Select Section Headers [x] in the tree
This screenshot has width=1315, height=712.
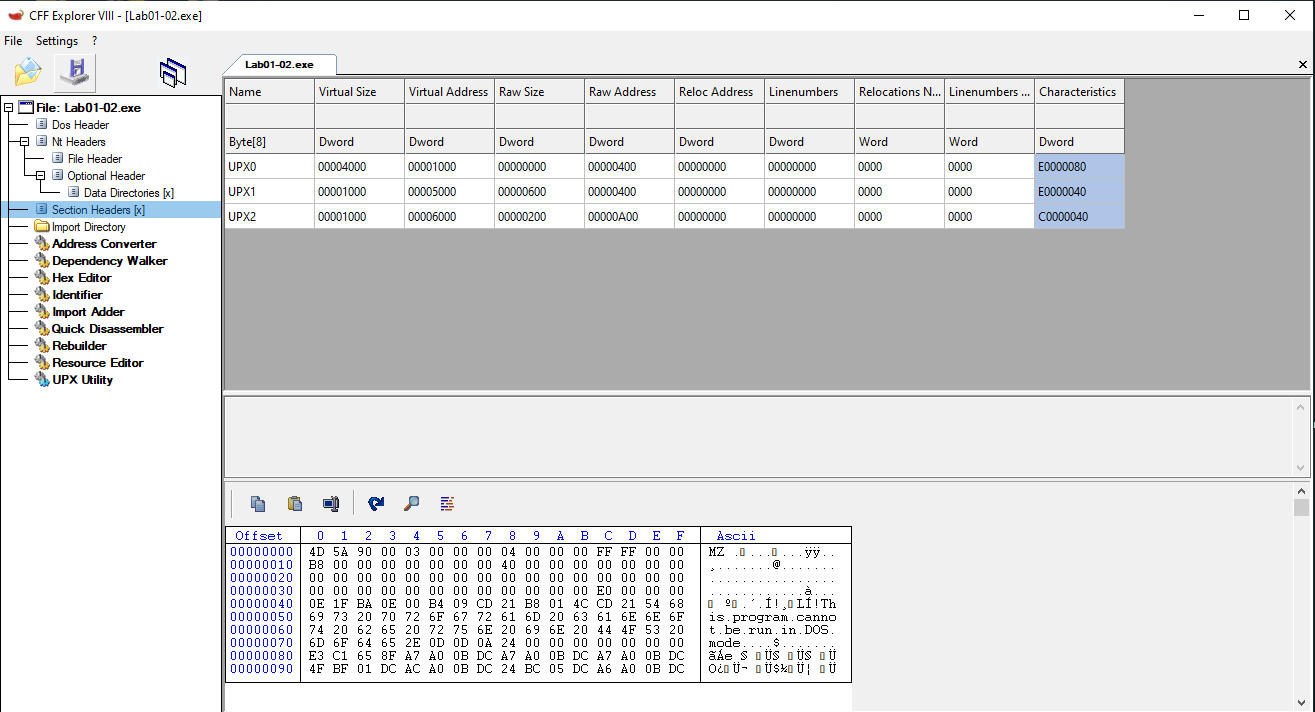[98, 210]
